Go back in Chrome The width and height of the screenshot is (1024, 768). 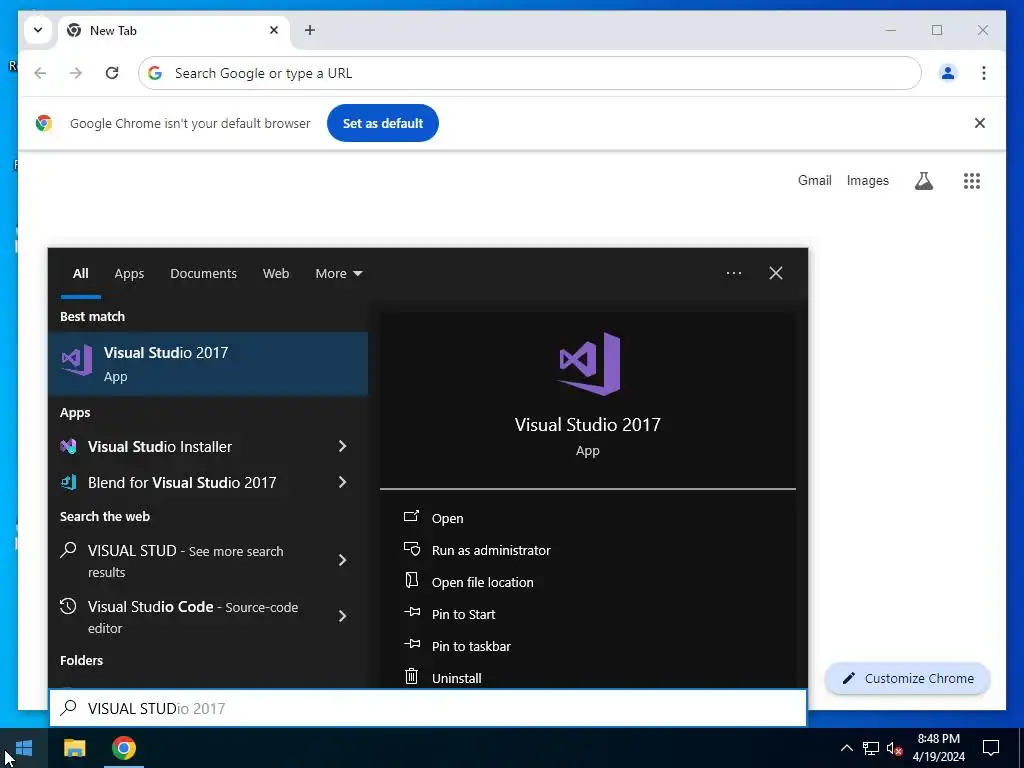tap(40, 73)
